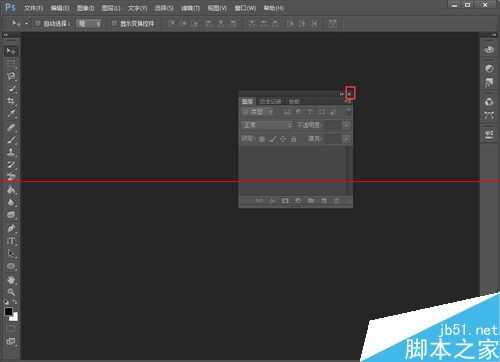Select the Ellipse shape tool
Viewport: 500px width, 362px height.
pos(11,266)
